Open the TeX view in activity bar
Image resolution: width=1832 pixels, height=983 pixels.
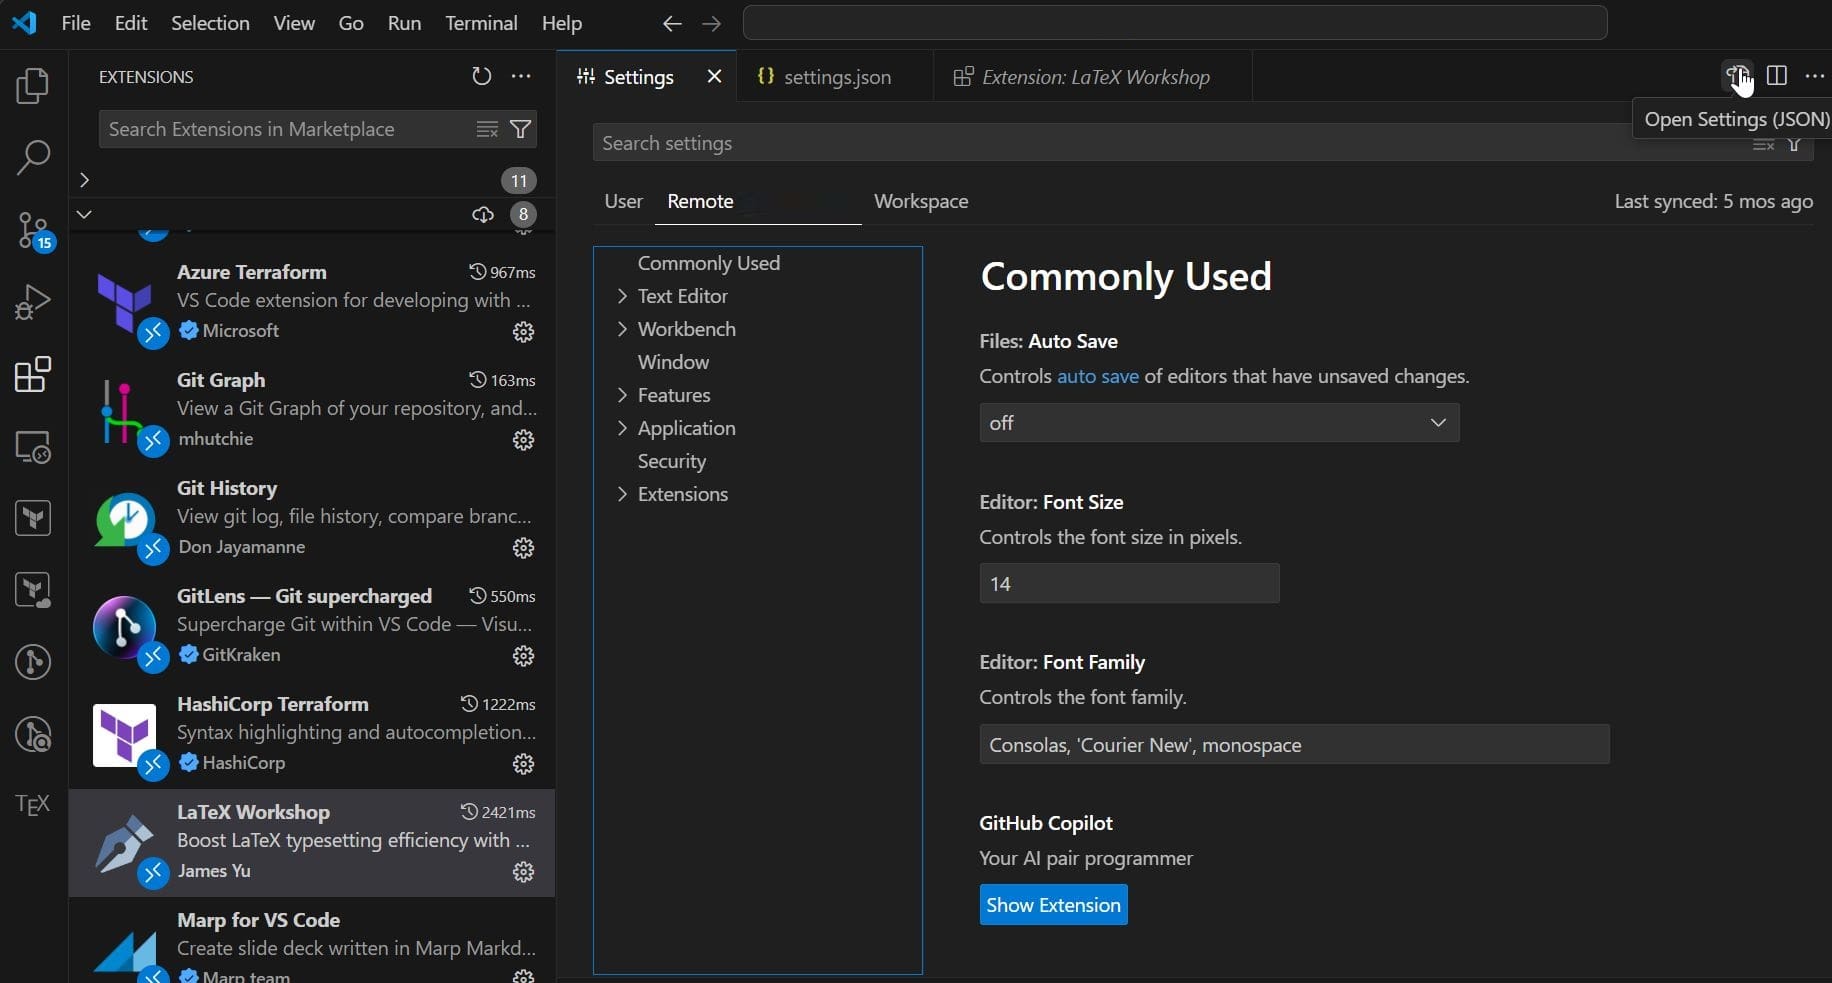33,805
